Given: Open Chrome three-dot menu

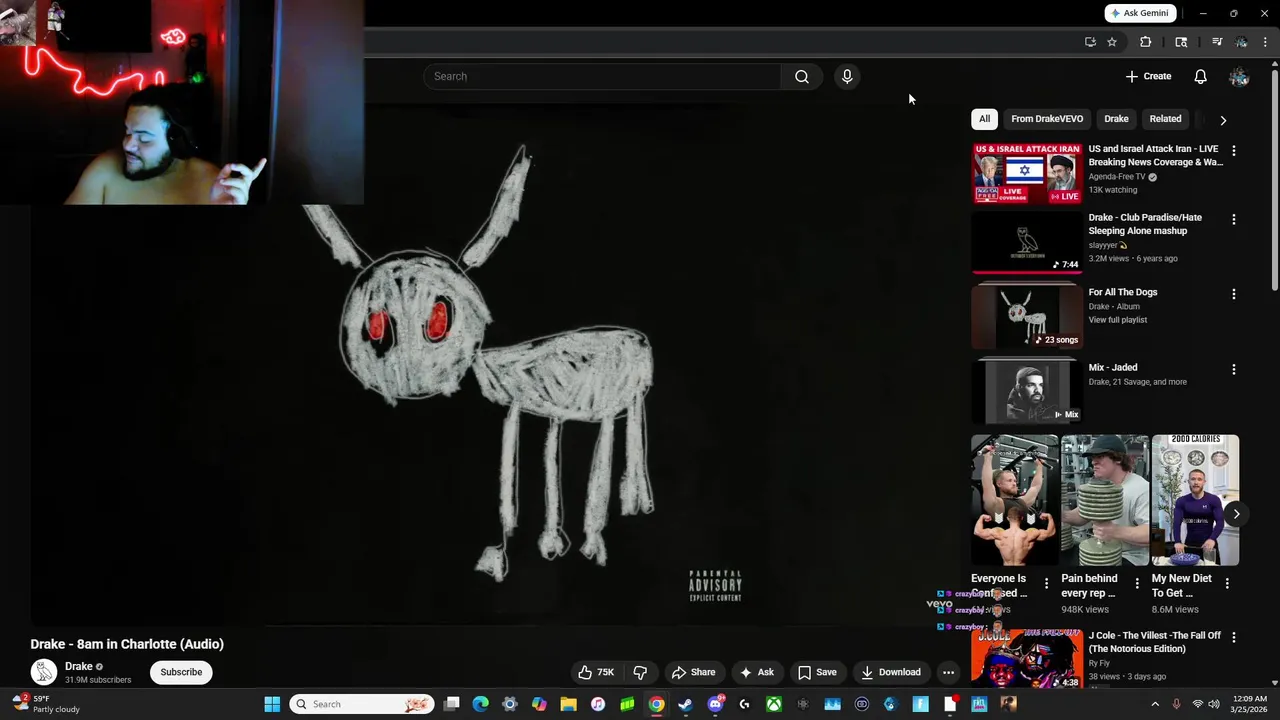Looking at the screenshot, I should point(1265,42).
